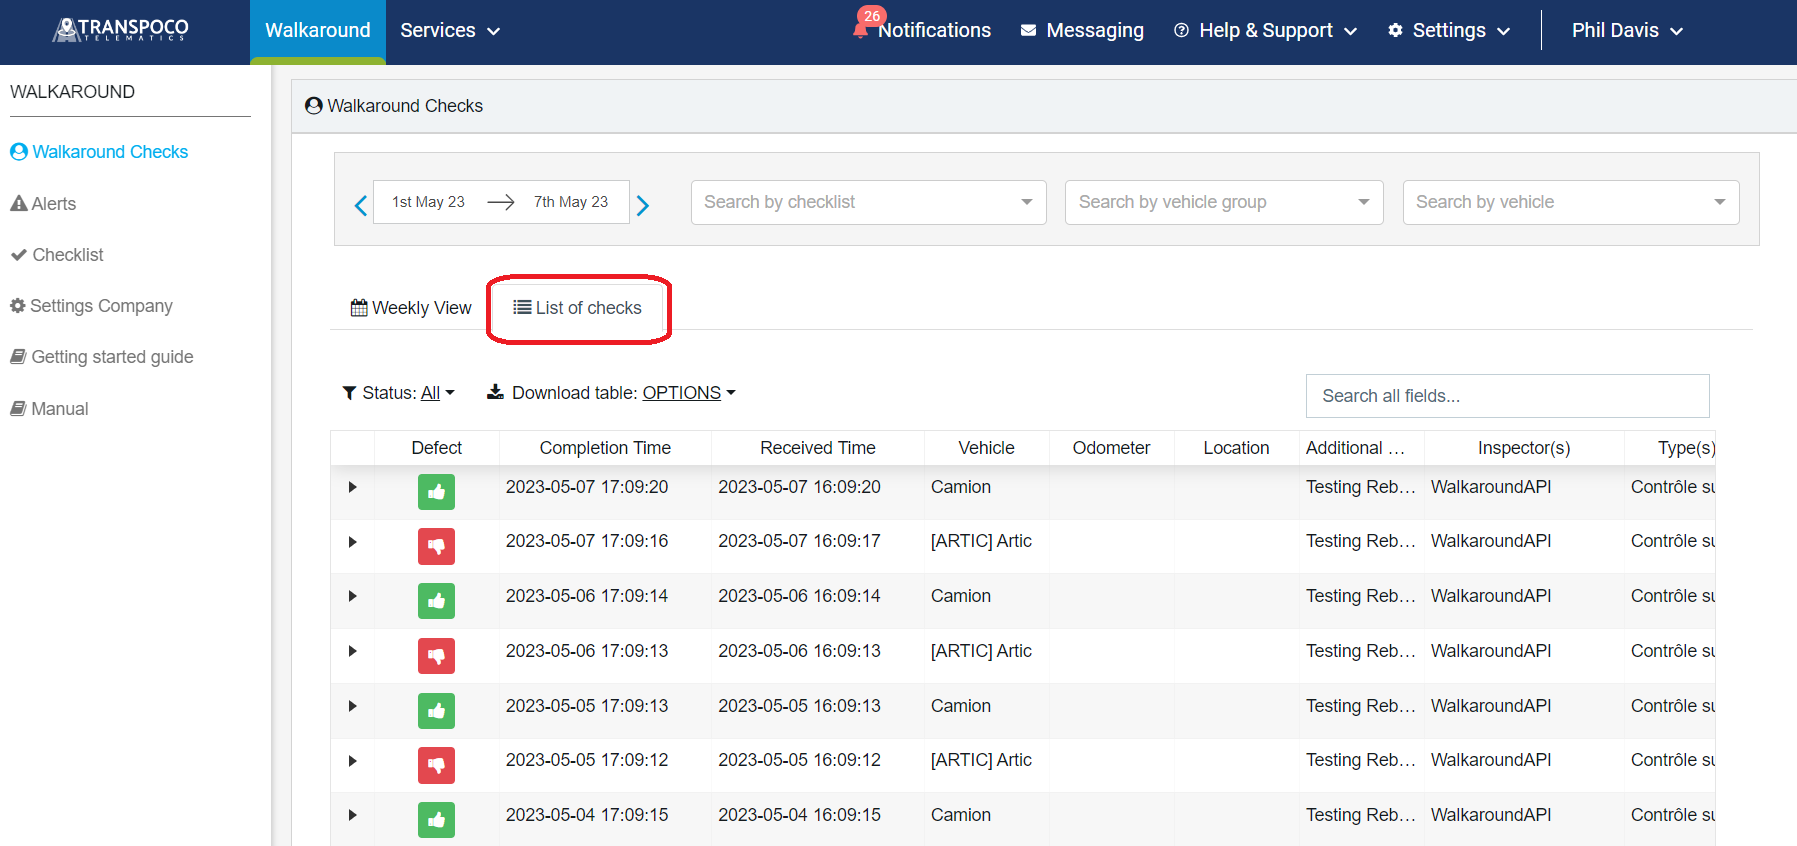1797x846 pixels.
Task: Switch to the Weekly View tab
Action: [411, 308]
